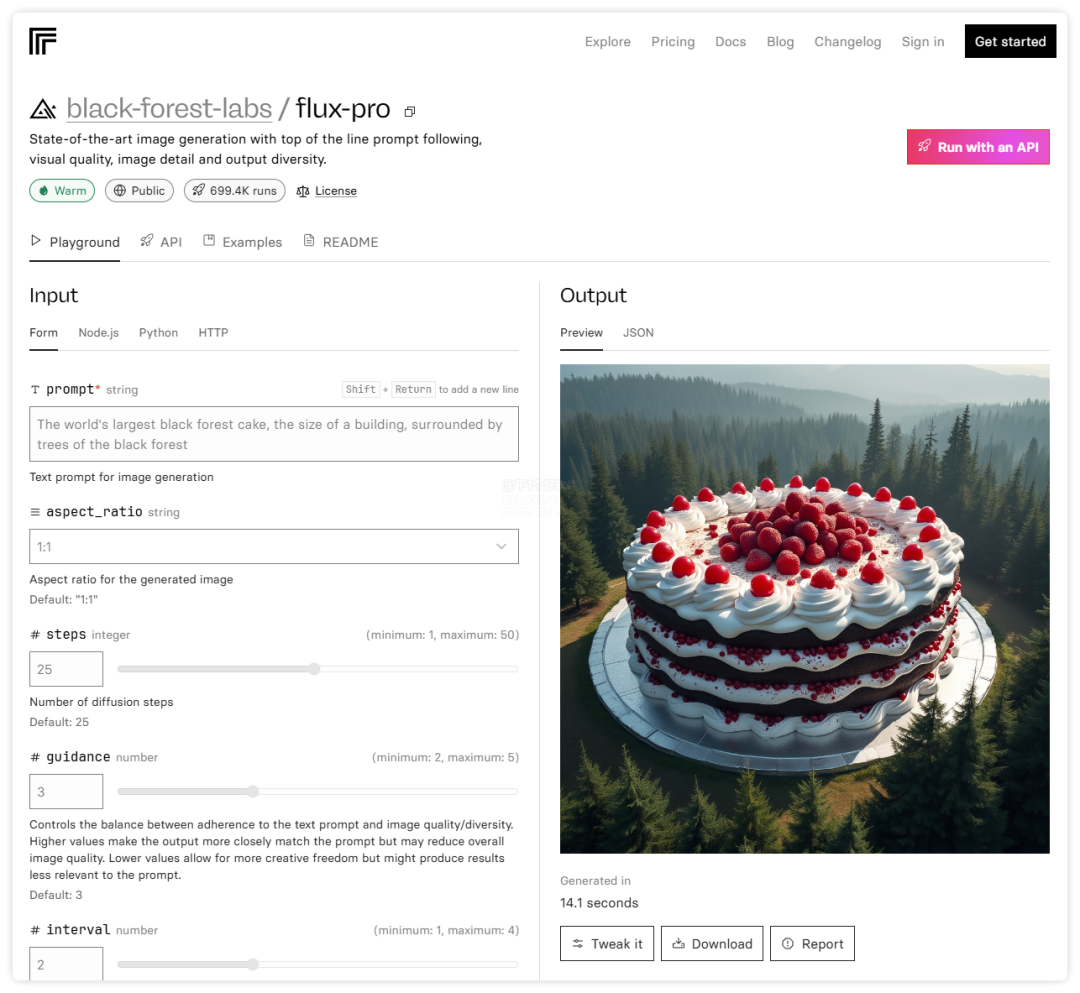
Task: Select the Python code tab
Action: (158, 333)
